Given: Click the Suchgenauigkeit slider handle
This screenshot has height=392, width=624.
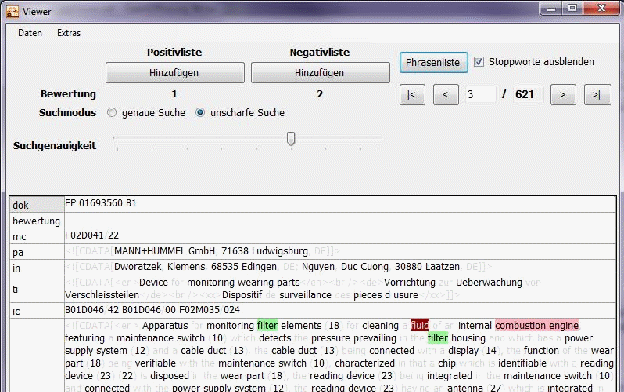Looking at the screenshot, I should [291, 138].
